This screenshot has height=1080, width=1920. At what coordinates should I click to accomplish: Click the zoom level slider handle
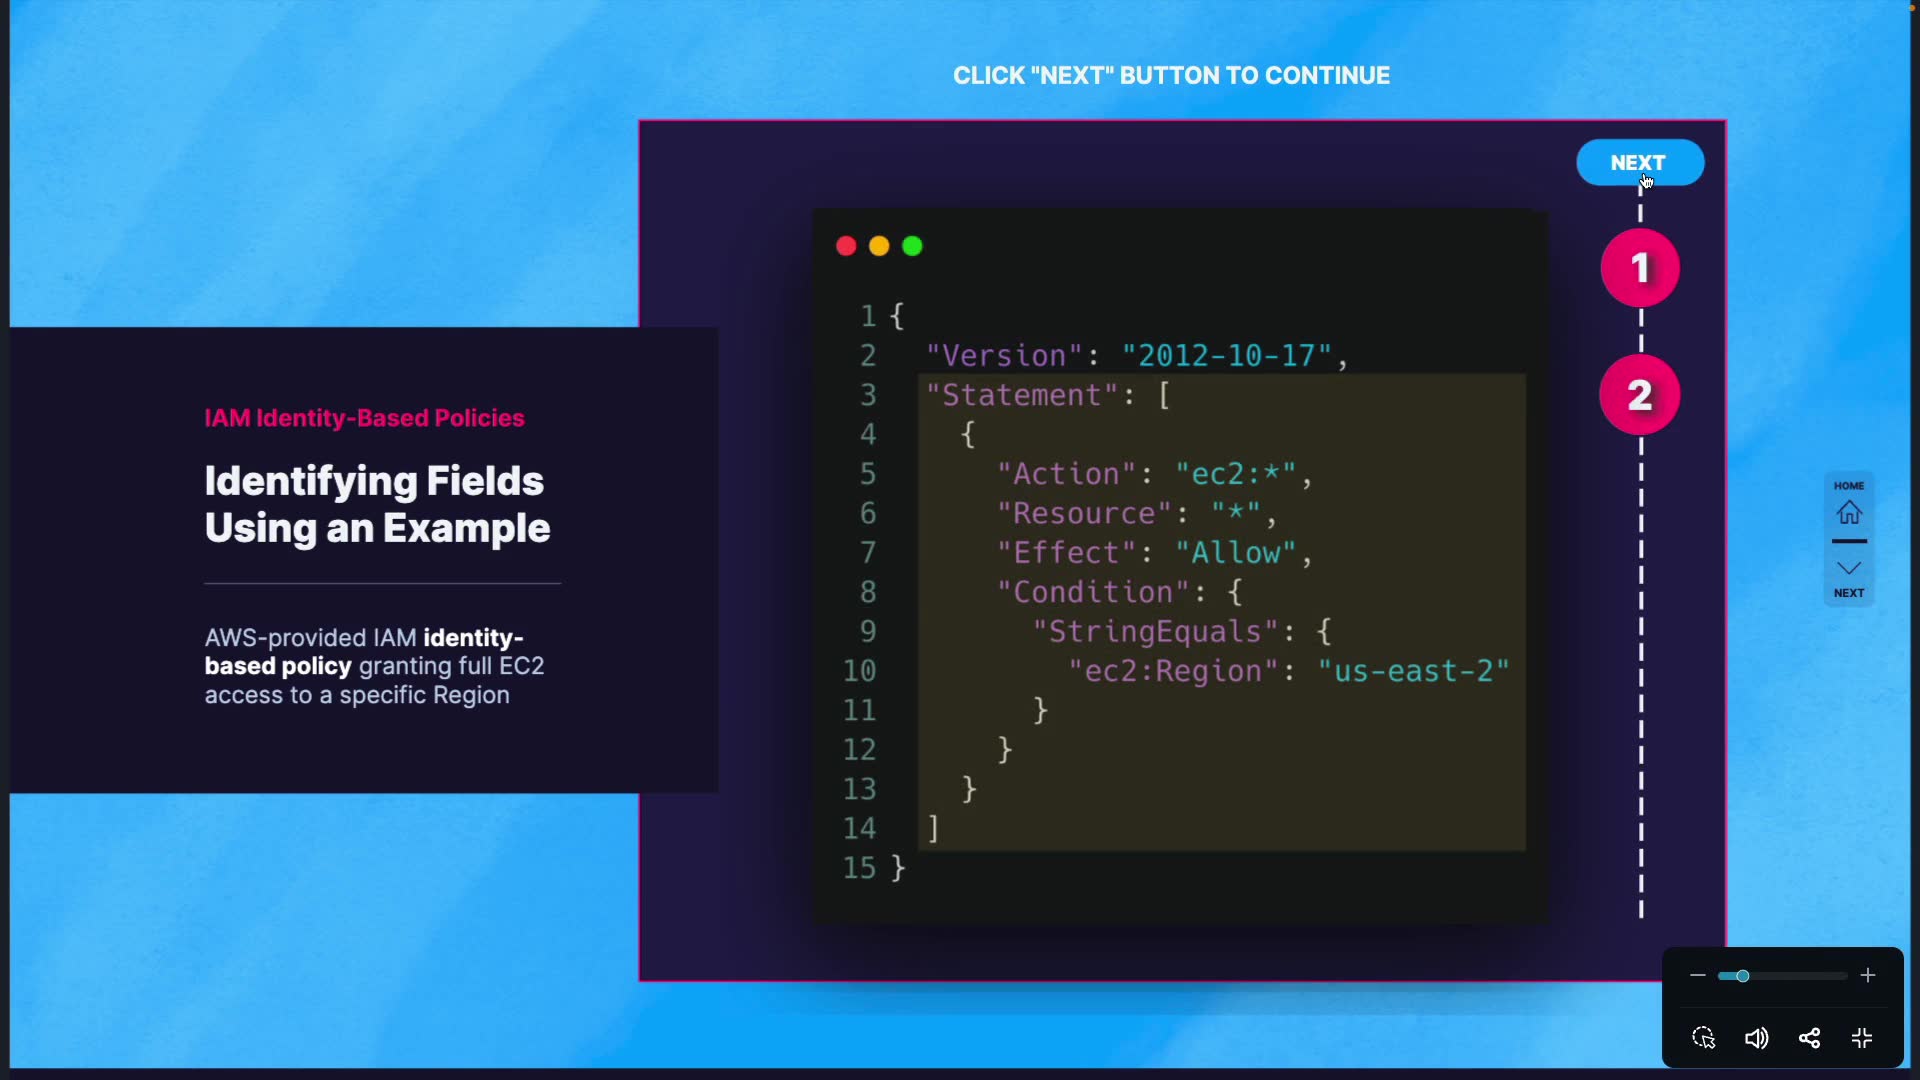click(x=1742, y=976)
